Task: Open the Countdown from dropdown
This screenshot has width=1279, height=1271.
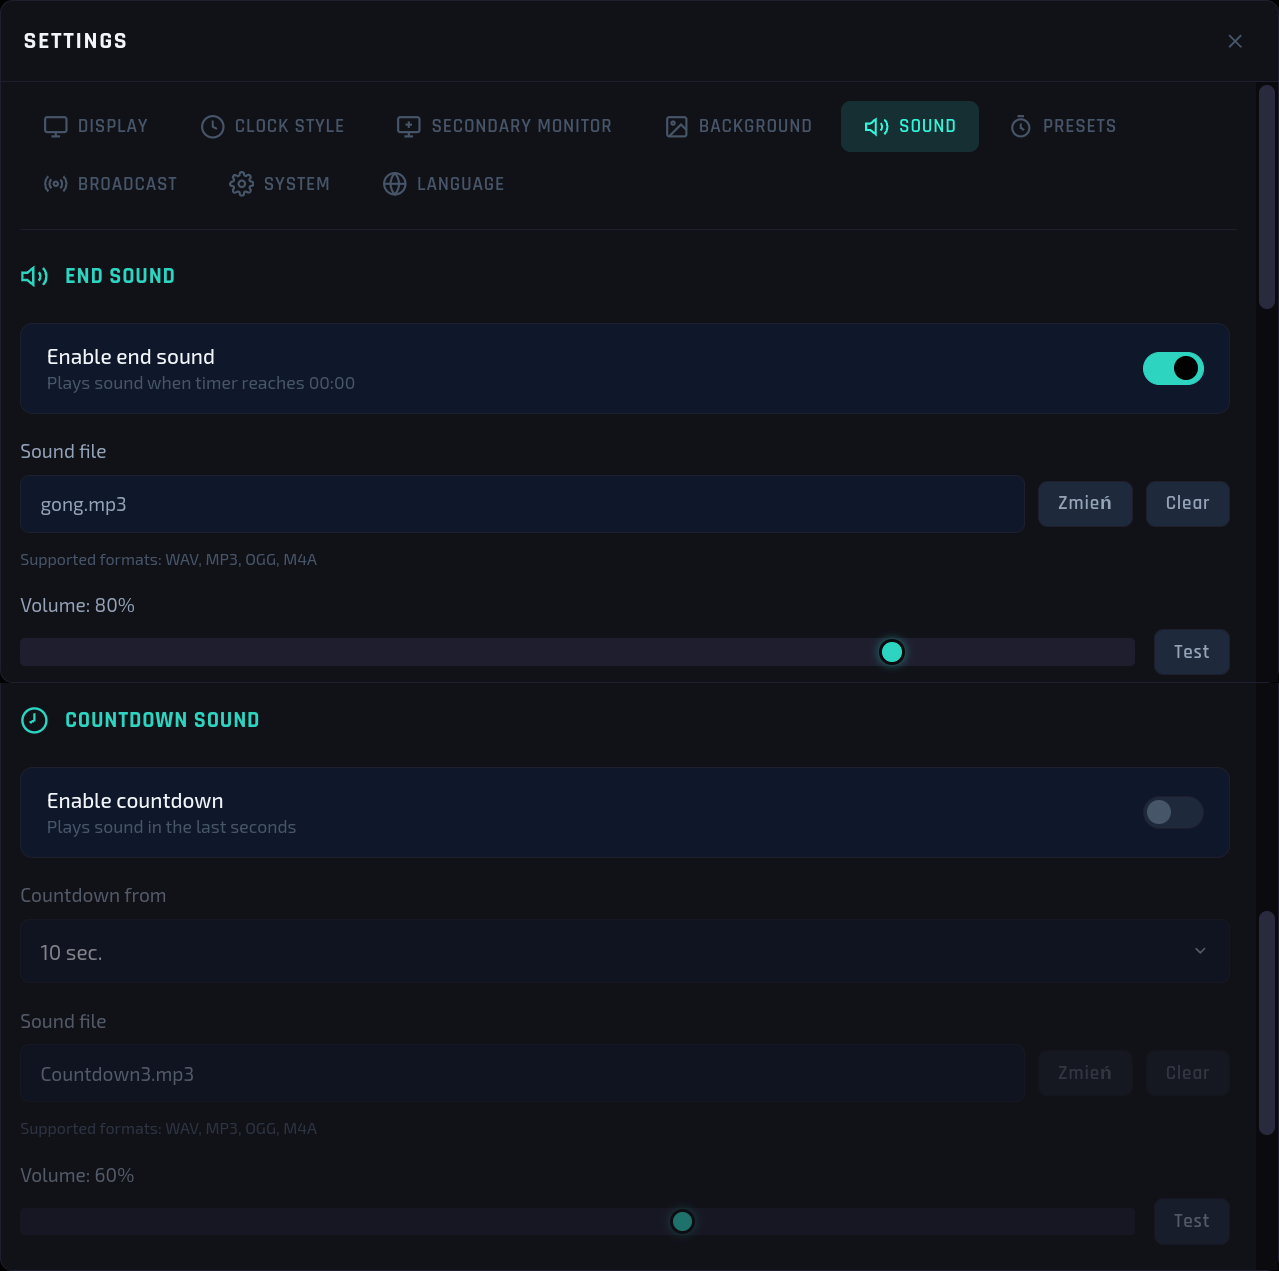Action: point(625,951)
